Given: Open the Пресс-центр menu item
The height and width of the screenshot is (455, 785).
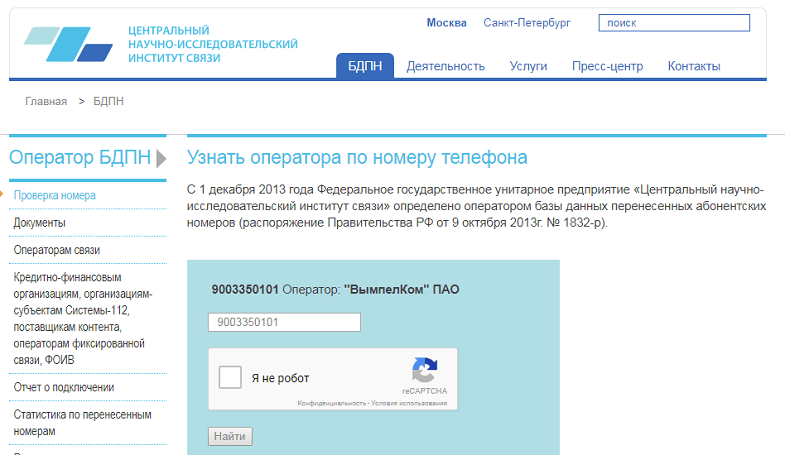Looking at the screenshot, I should 607,66.
